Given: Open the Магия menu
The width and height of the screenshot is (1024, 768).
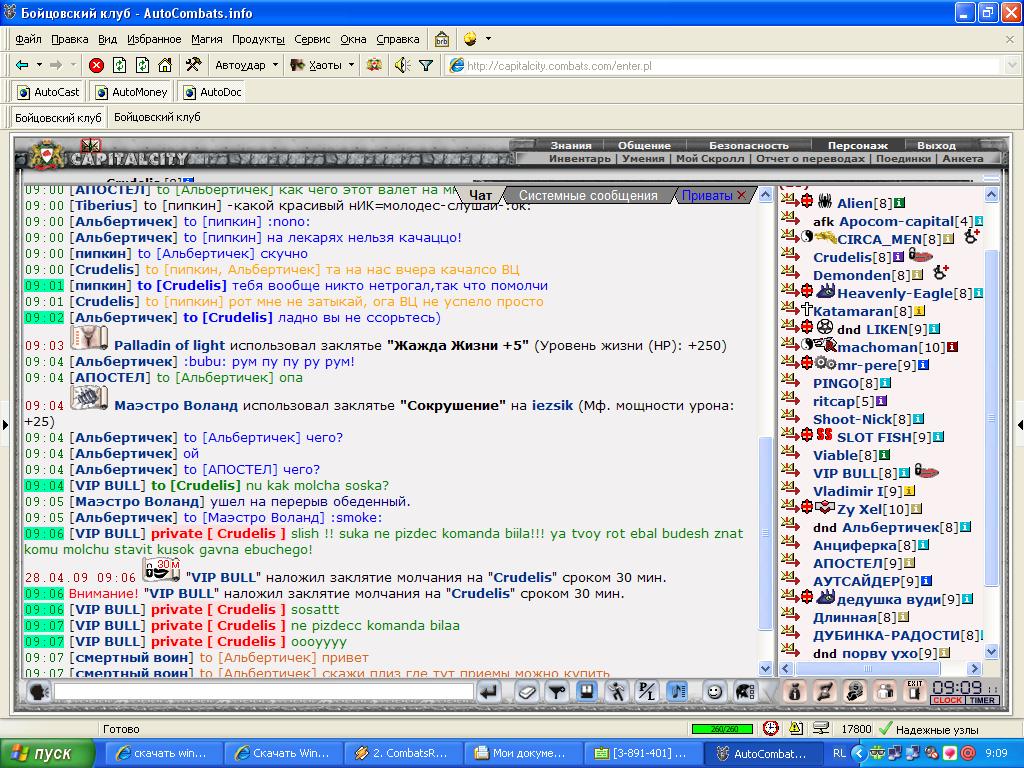Looking at the screenshot, I should [x=206, y=39].
